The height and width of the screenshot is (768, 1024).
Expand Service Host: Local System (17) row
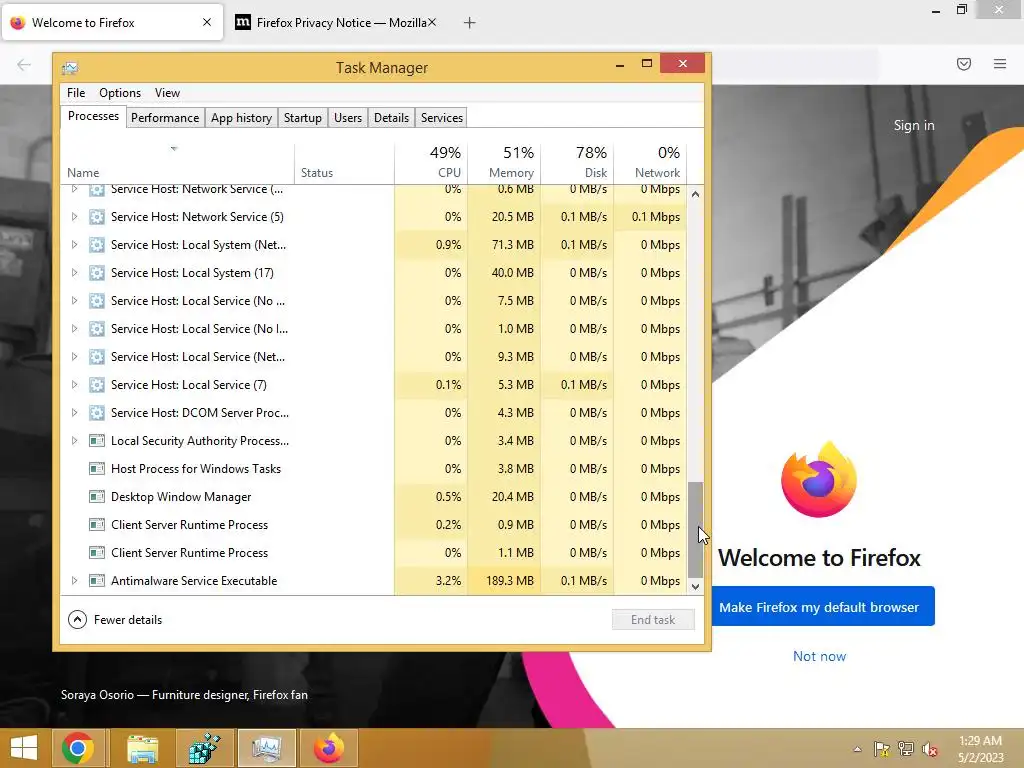point(74,273)
